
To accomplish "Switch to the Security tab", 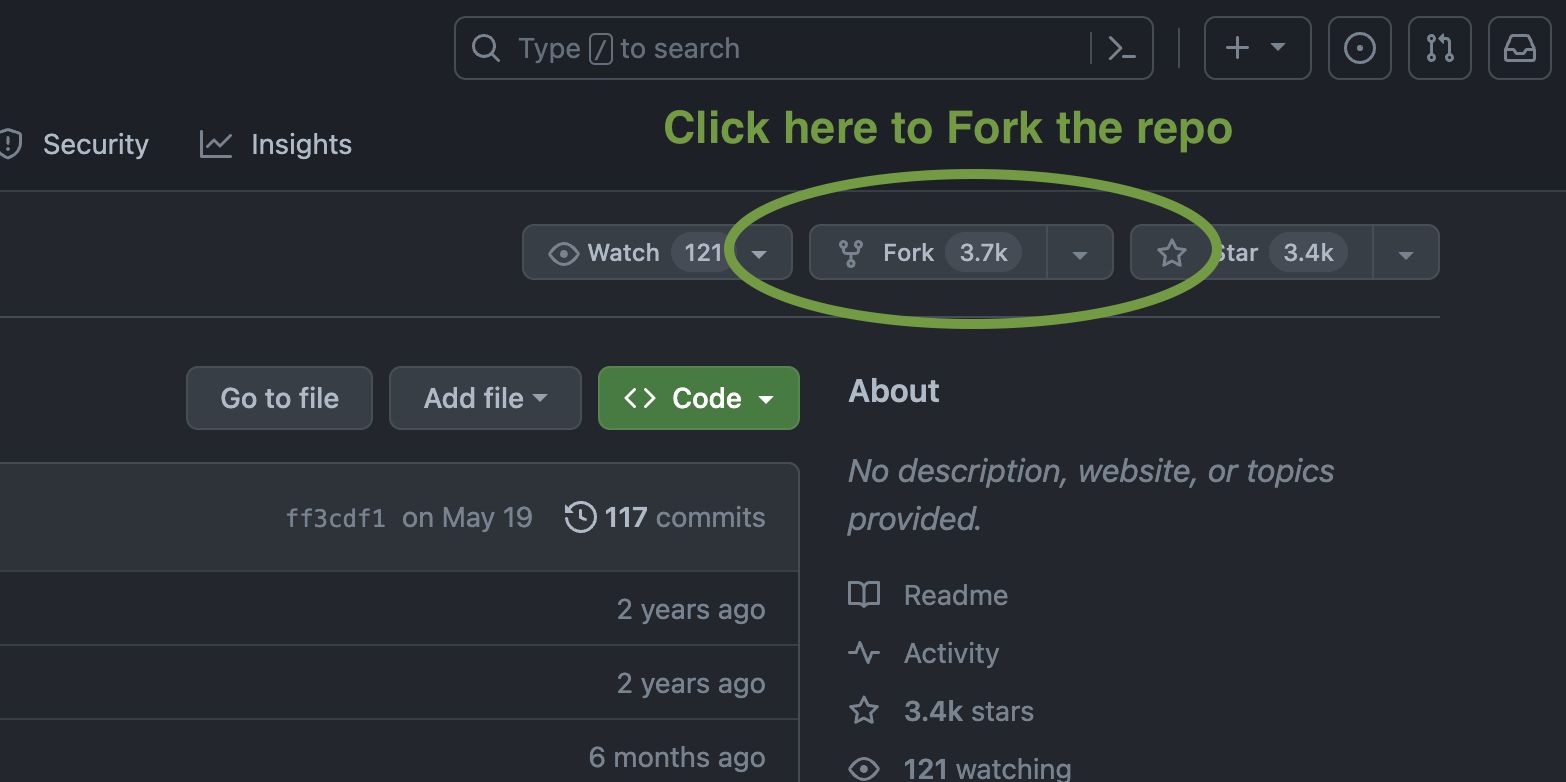I will tap(80, 145).
